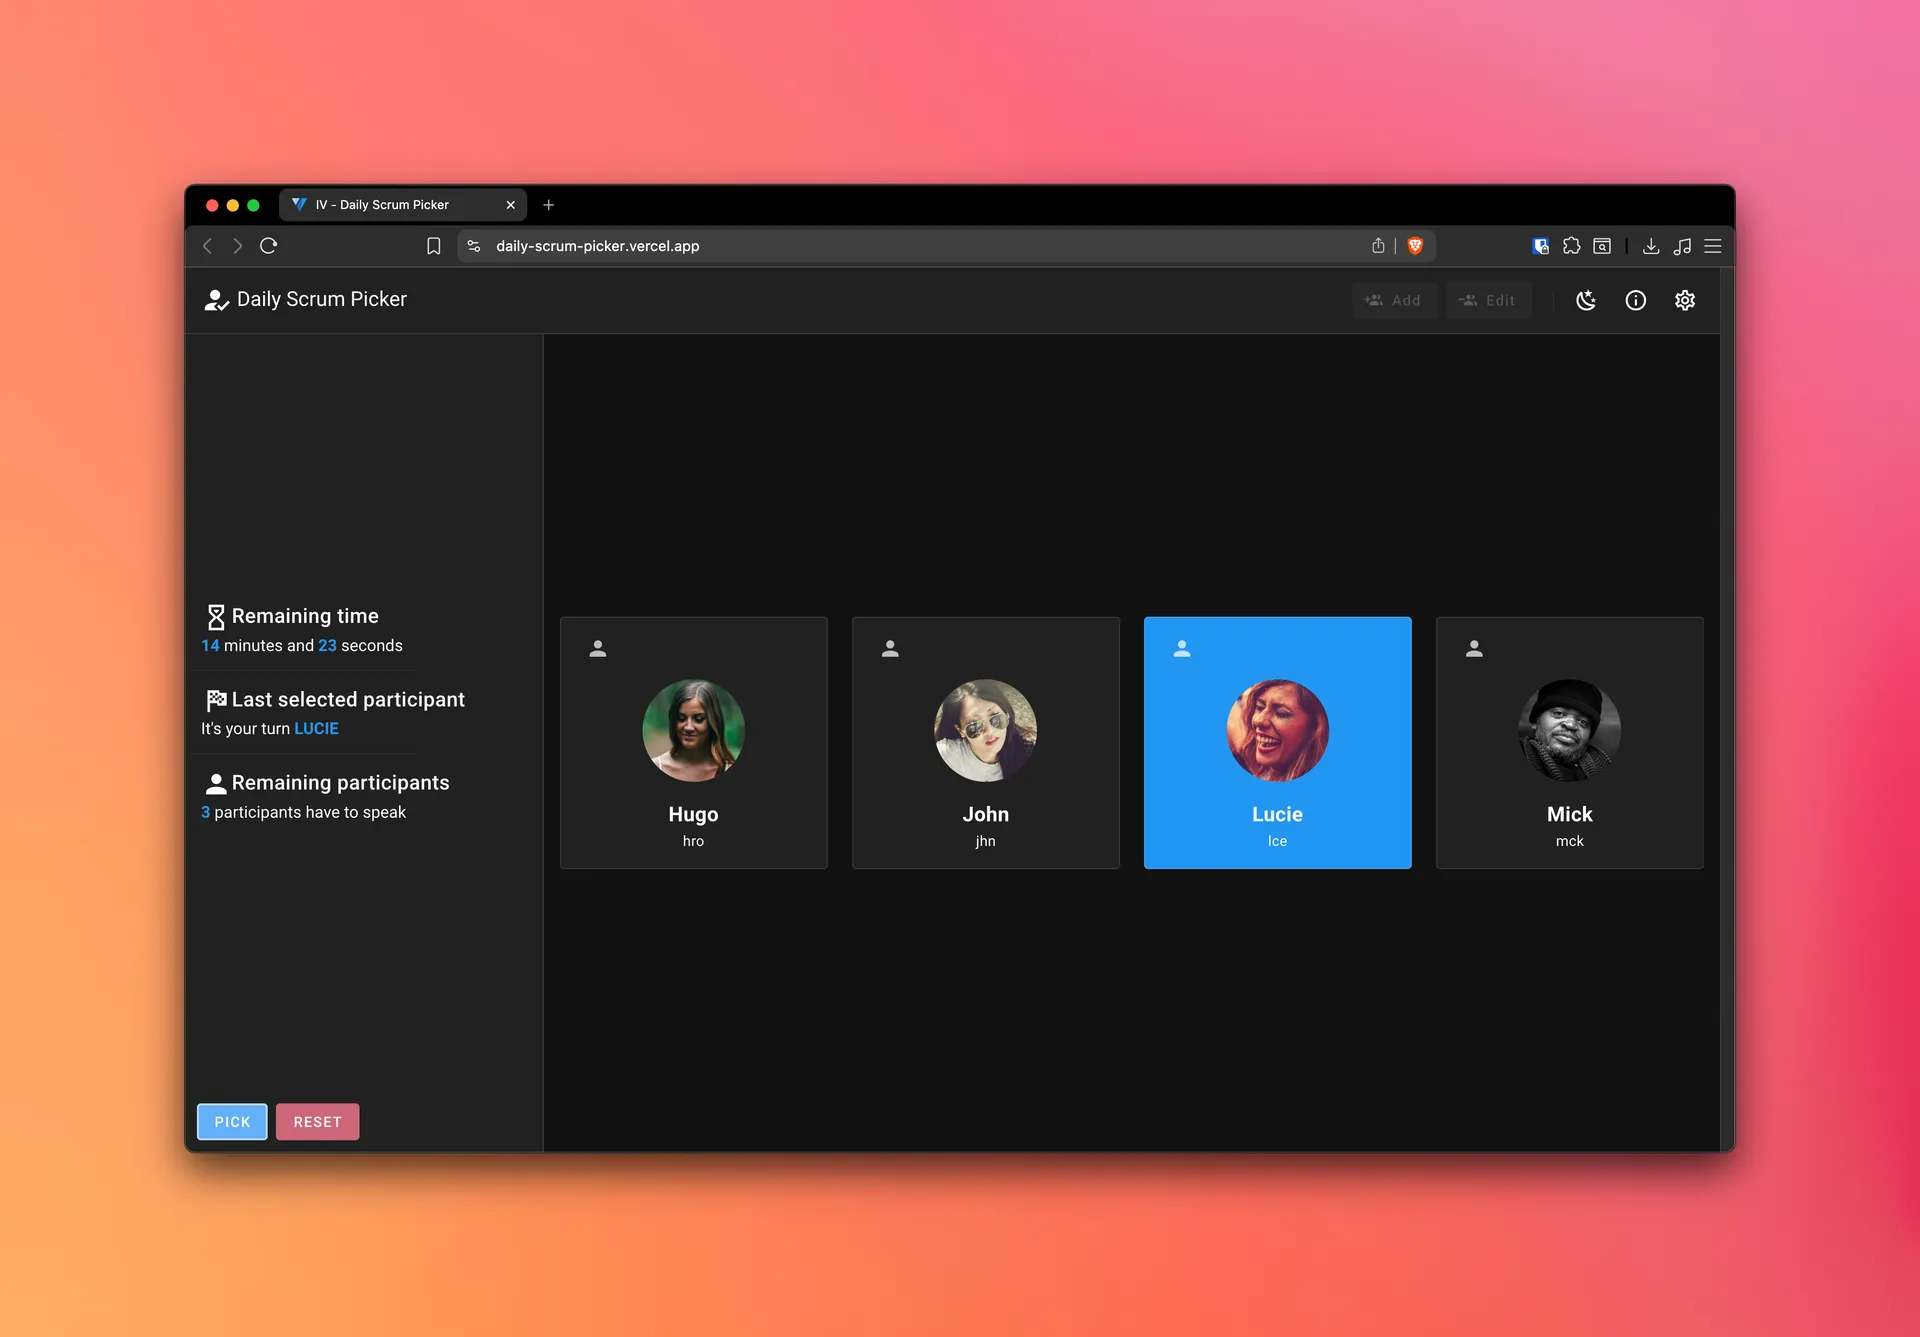Reload the page with the refresh icon
This screenshot has height=1337, width=1920.
[x=268, y=246]
